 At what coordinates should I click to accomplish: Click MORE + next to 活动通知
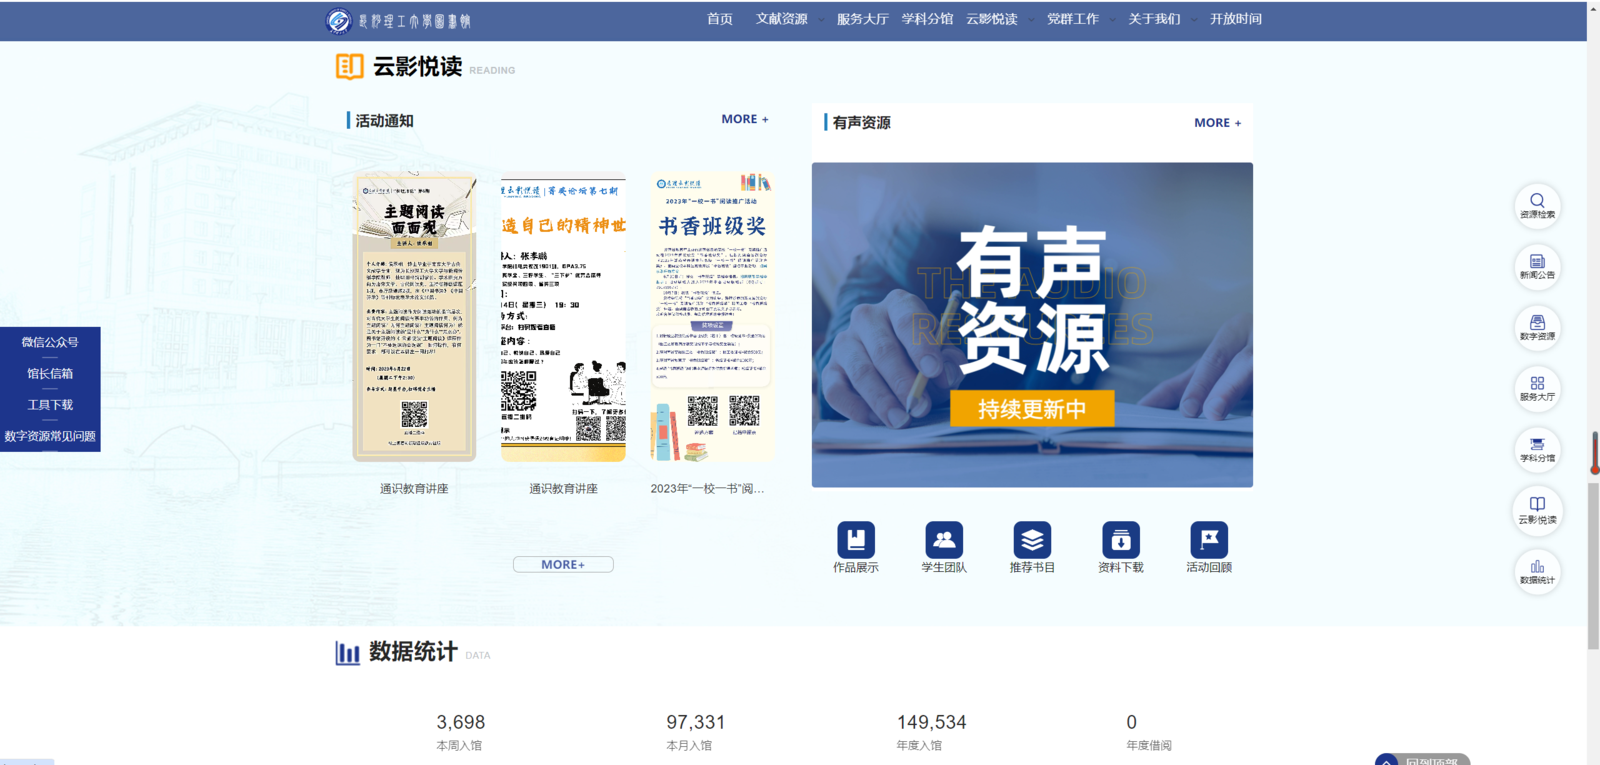click(745, 119)
